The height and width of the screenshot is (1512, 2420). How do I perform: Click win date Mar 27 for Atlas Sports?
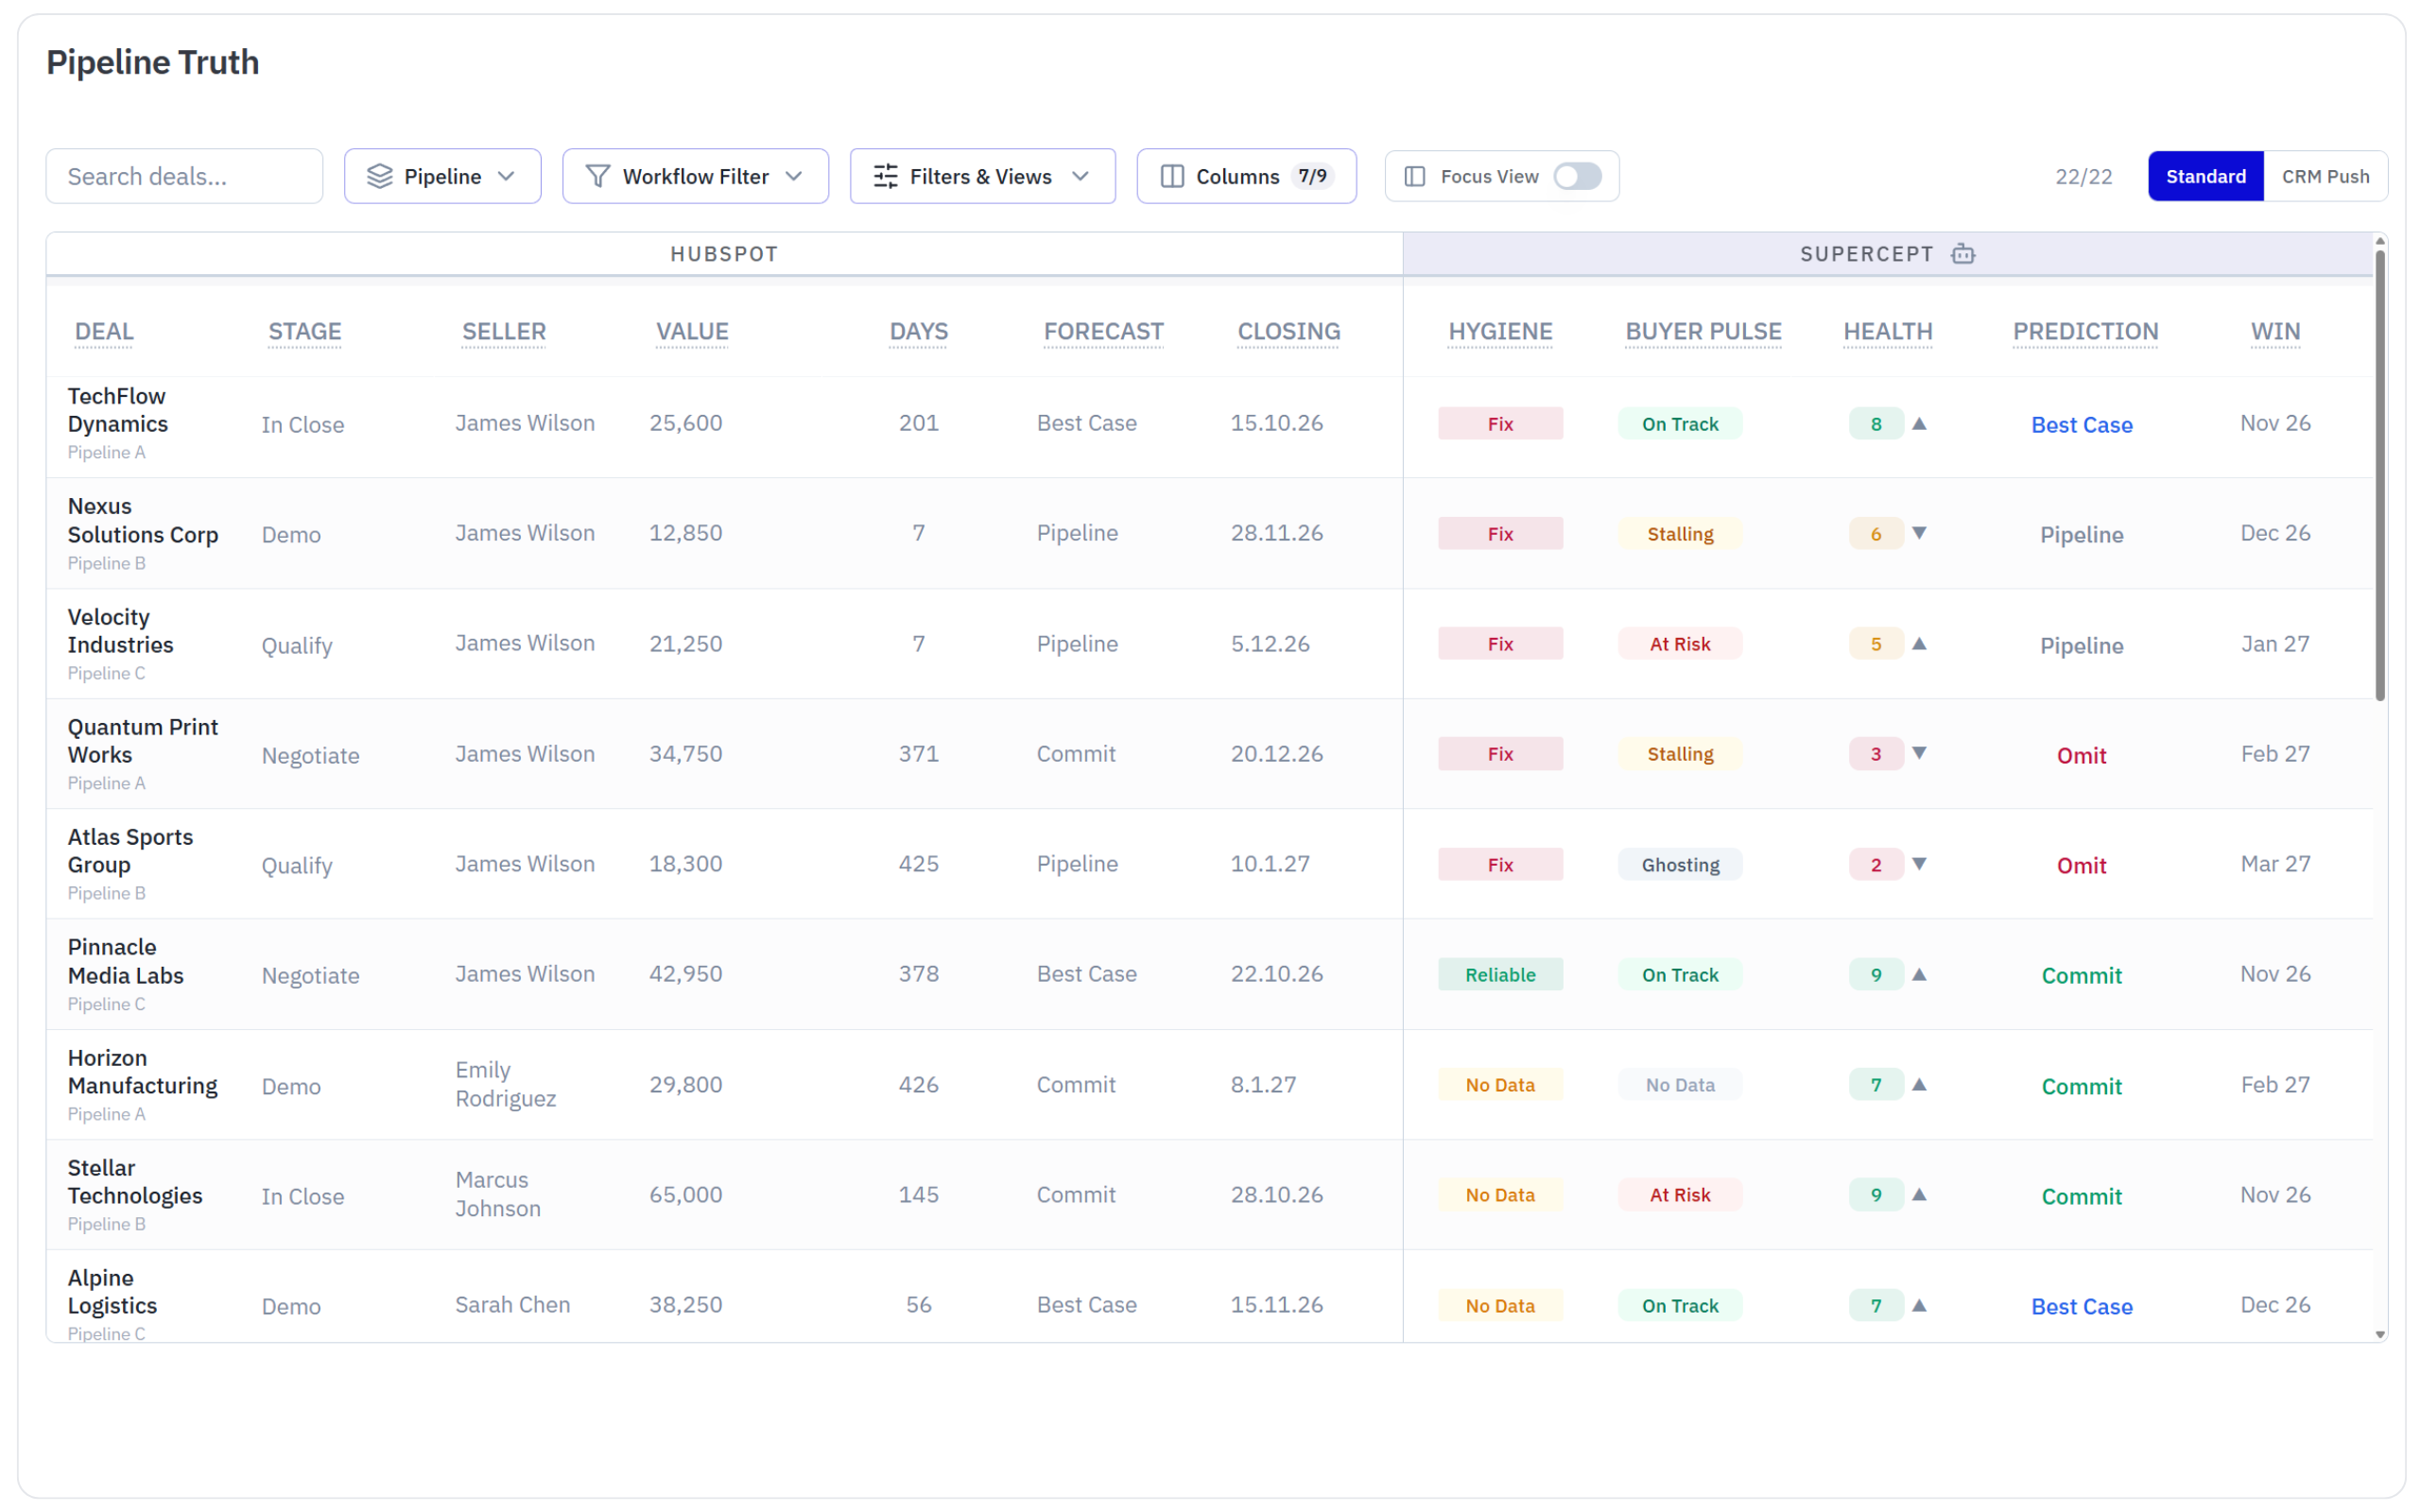click(2275, 863)
